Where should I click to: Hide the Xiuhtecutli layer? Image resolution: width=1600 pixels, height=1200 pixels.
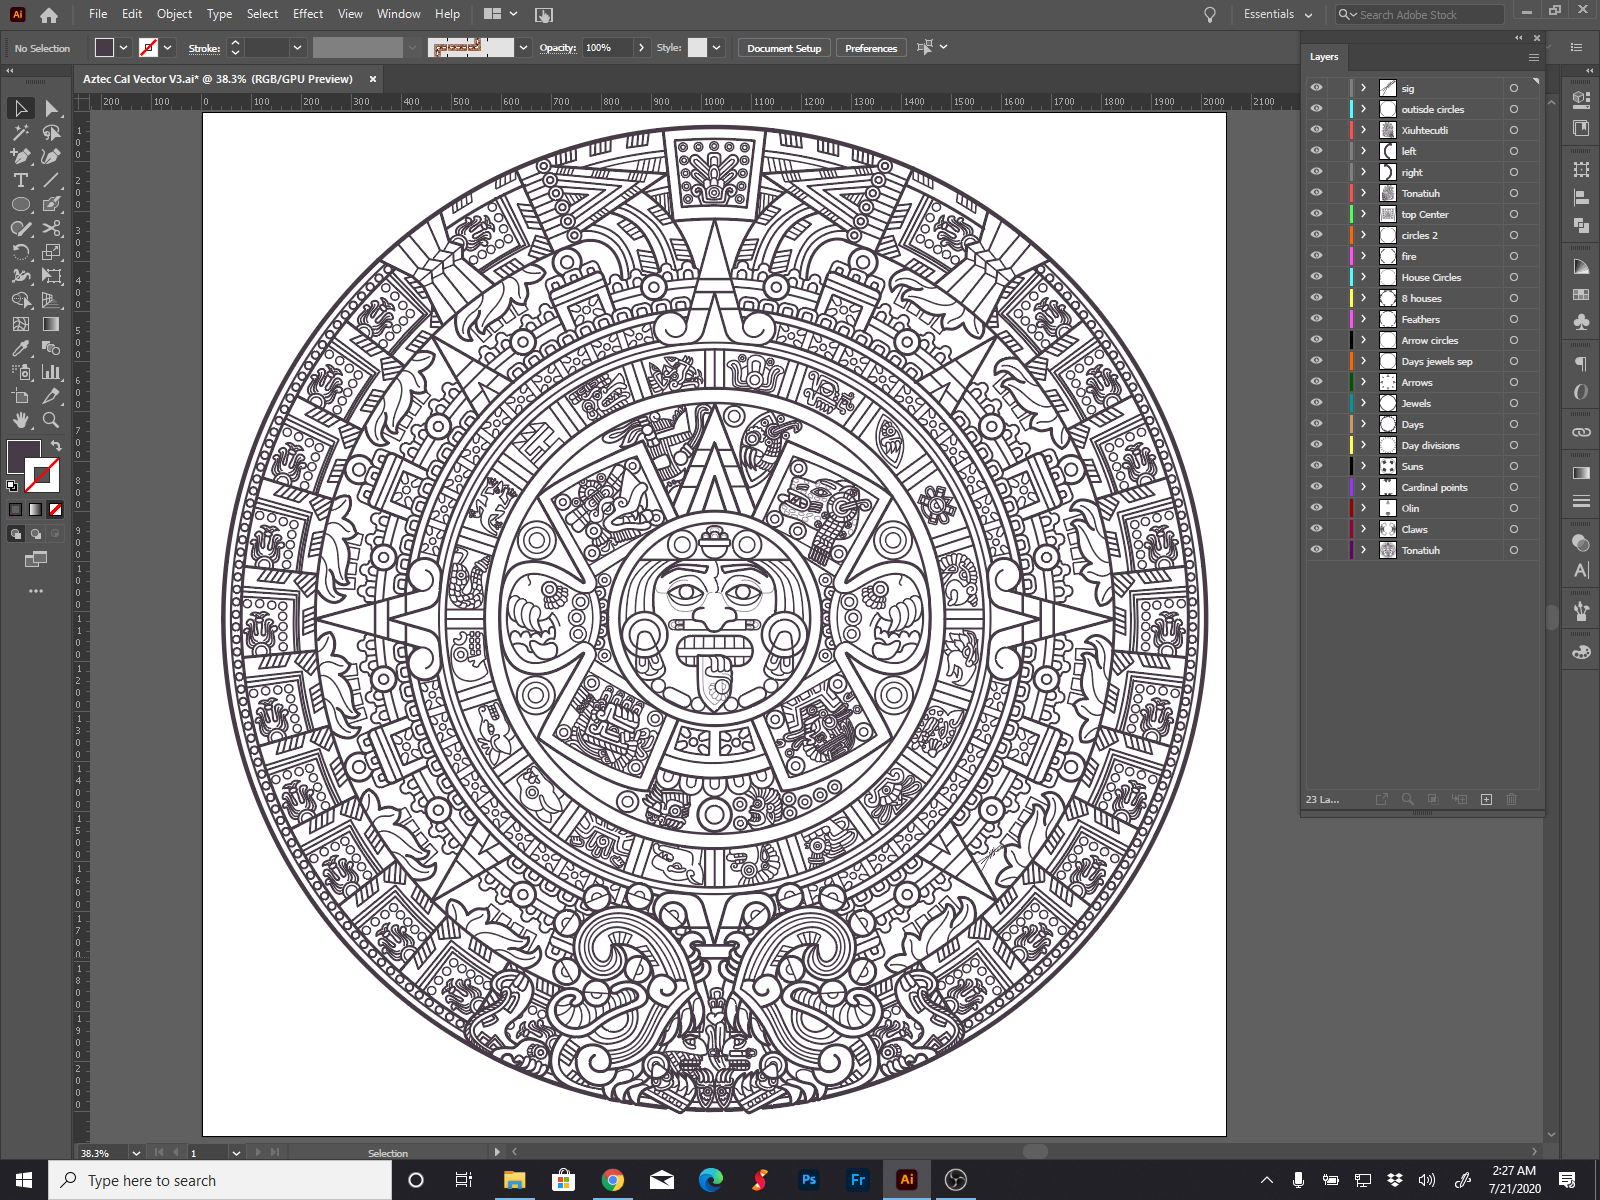[1317, 130]
